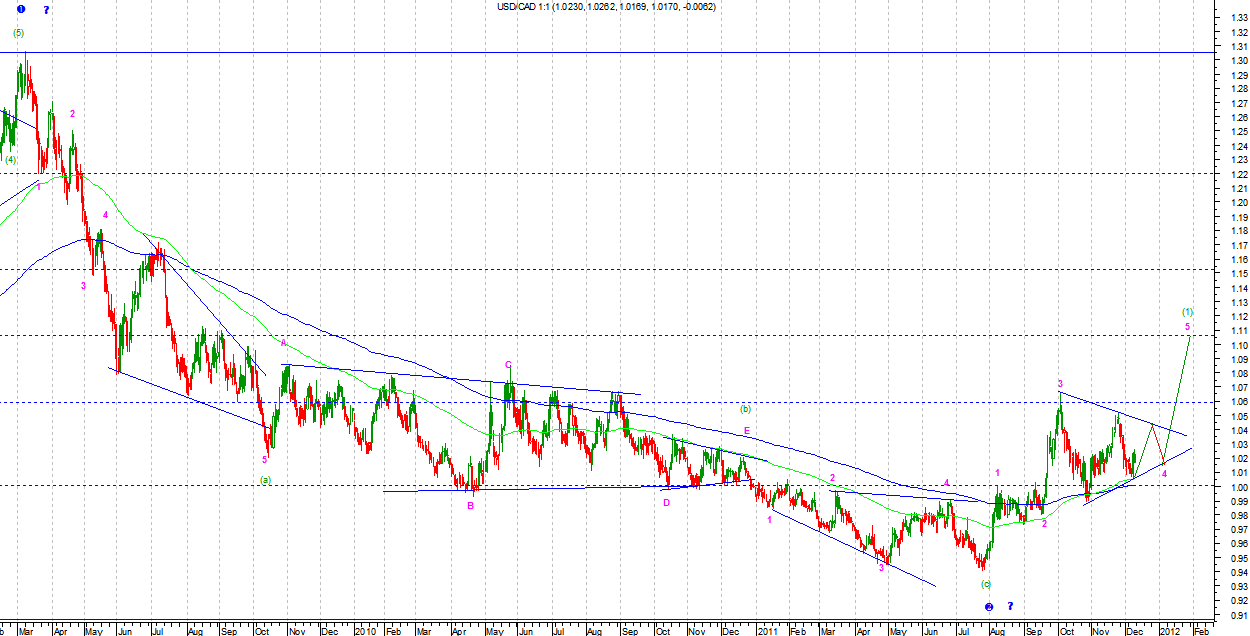This screenshot has height=636, width=1250.
Task: Select the blue circled 2 wave marker at bottom
Action: tap(988, 606)
